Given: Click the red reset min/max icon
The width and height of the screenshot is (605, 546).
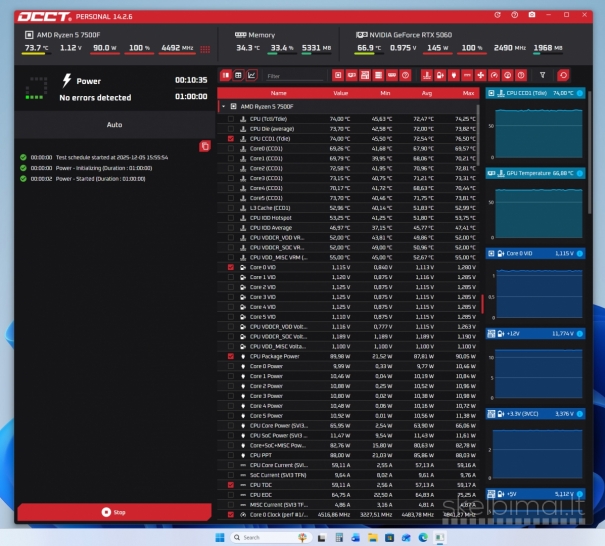Looking at the screenshot, I should click(x=564, y=75).
